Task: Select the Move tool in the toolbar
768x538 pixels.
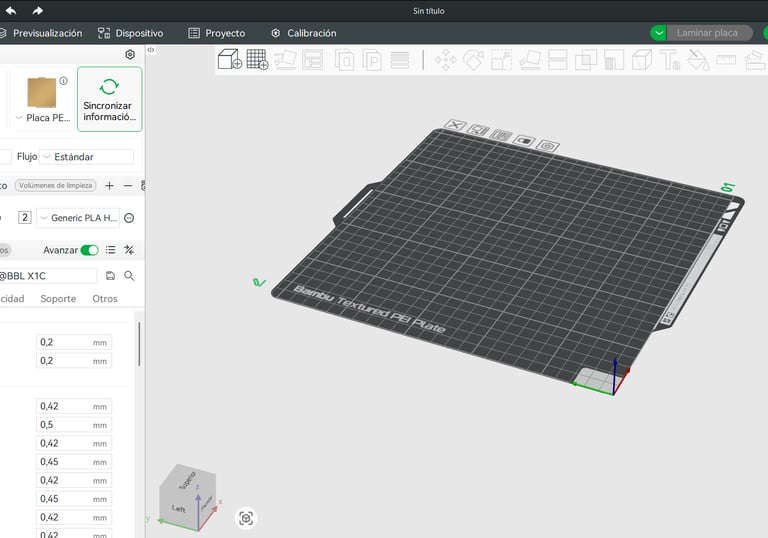Action: 445,60
